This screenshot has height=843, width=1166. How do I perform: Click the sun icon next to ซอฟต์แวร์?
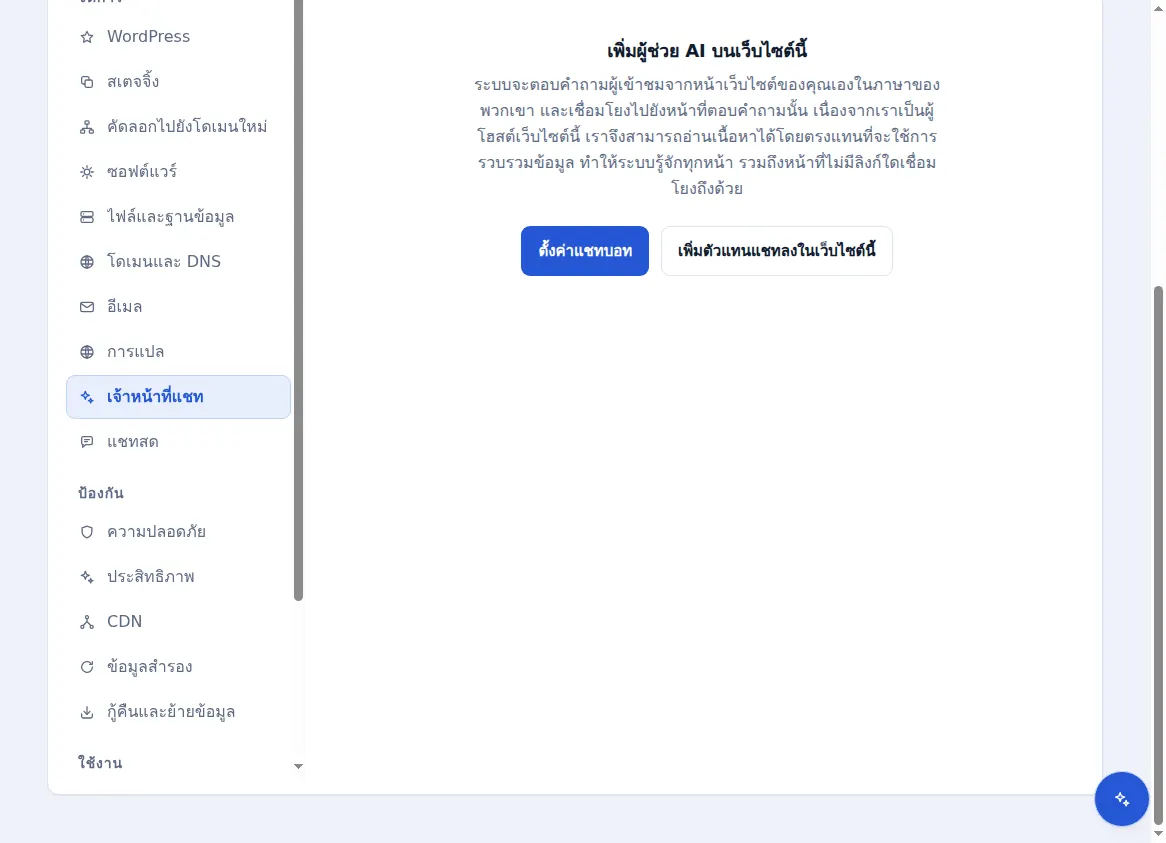pos(87,172)
